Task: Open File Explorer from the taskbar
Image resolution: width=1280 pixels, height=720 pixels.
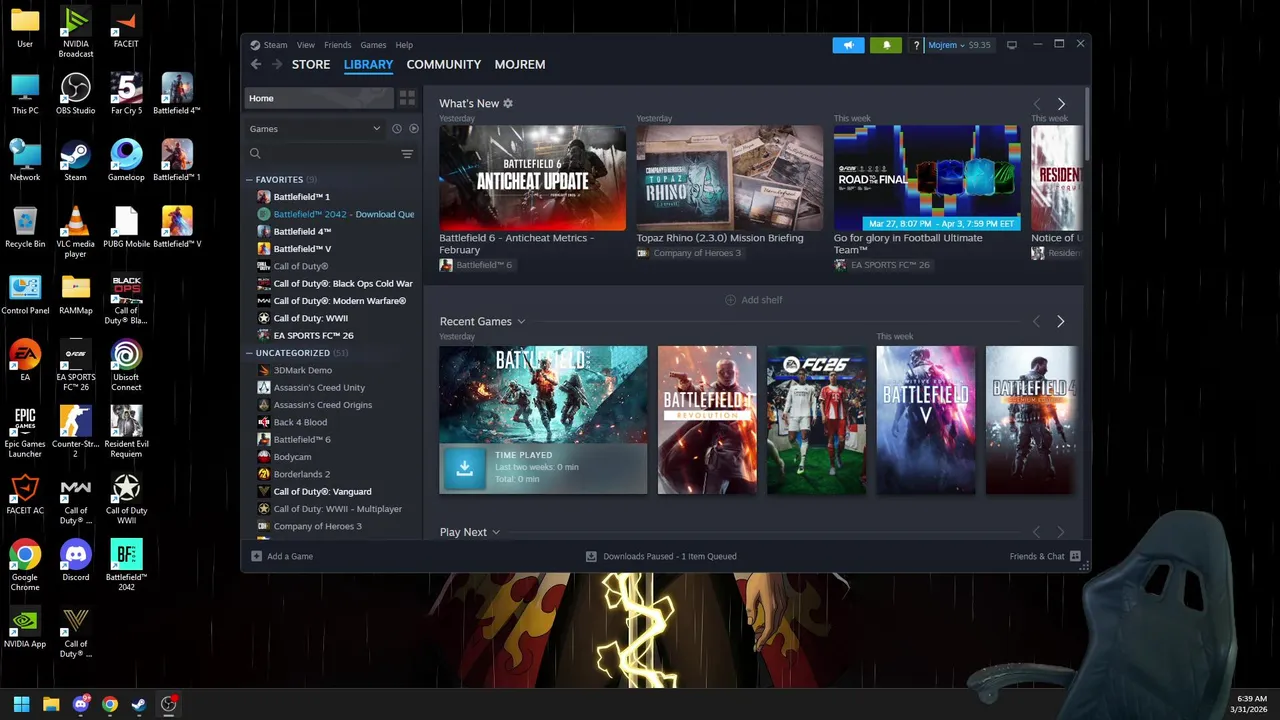Action: point(51,704)
